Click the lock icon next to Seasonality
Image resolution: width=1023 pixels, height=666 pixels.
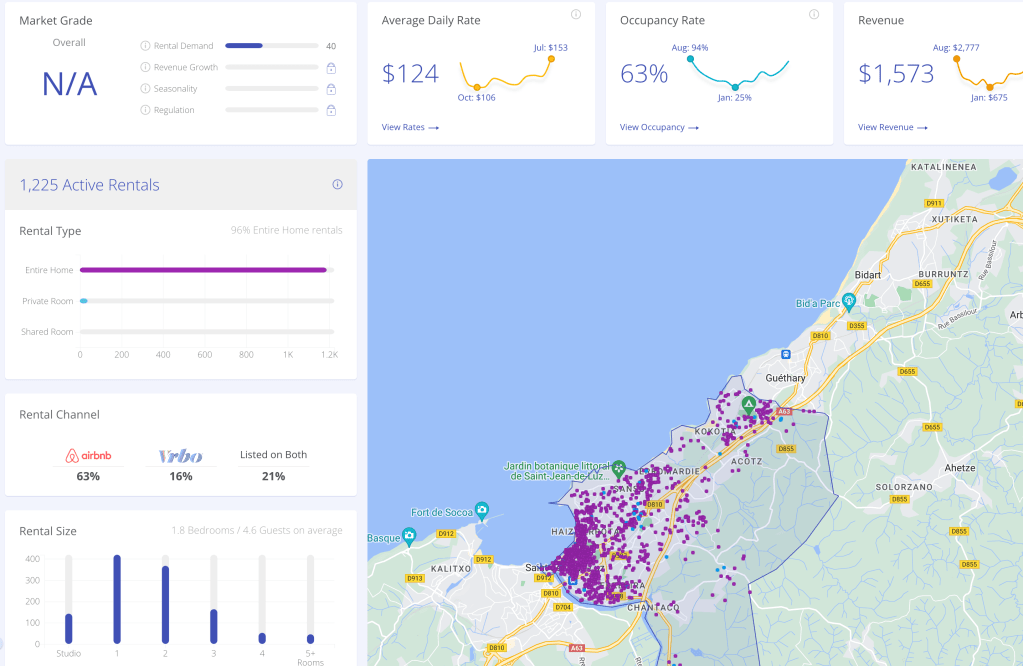tap(330, 89)
